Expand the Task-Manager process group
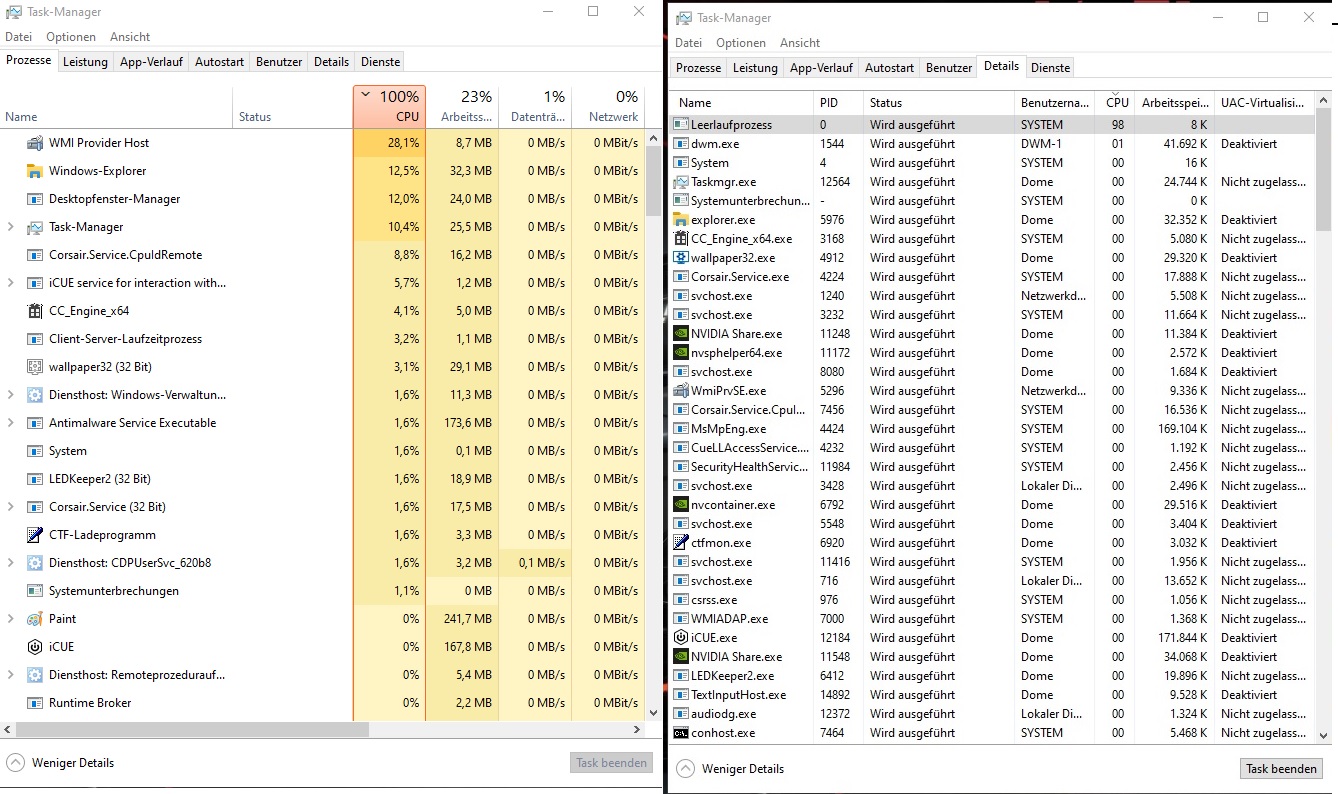This screenshot has width=1338, height=794. coord(11,227)
